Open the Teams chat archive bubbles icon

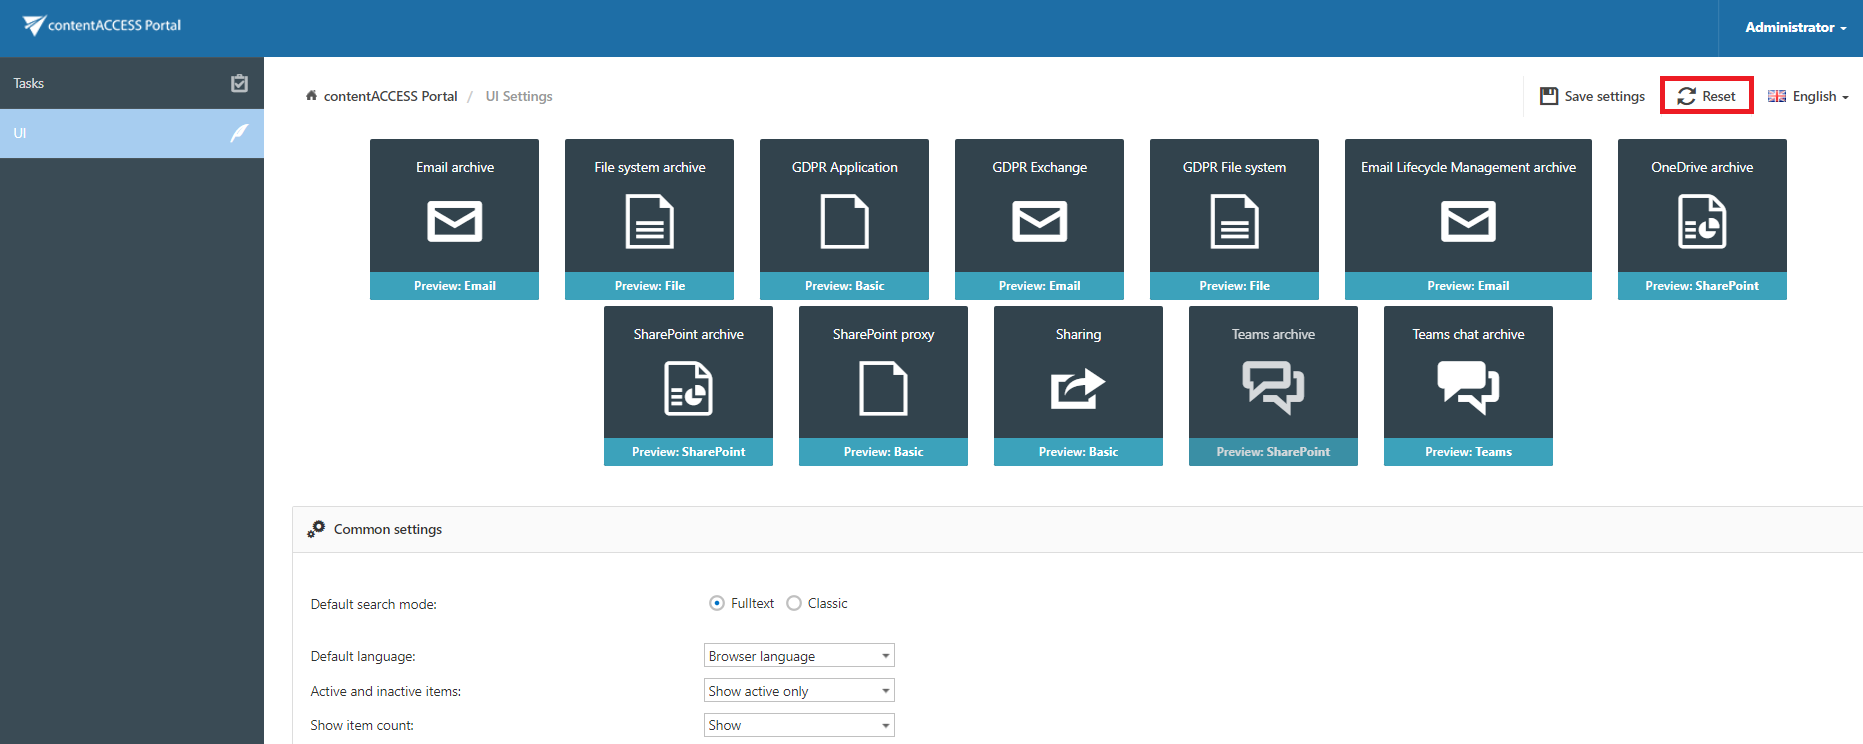[1467, 388]
